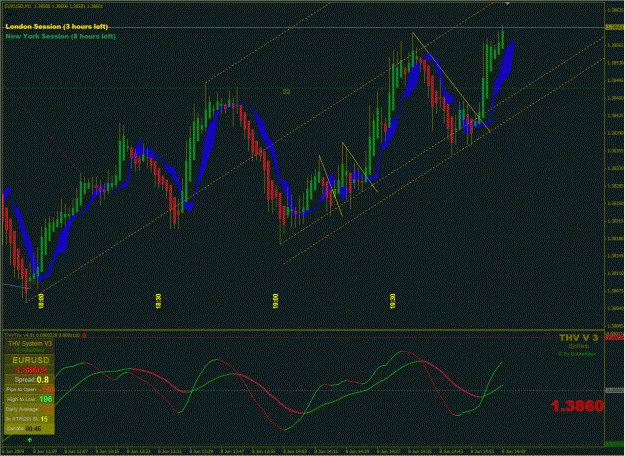
Task: Click the 18:00 vertical time marker
Action: pyautogui.click(x=41, y=301)
